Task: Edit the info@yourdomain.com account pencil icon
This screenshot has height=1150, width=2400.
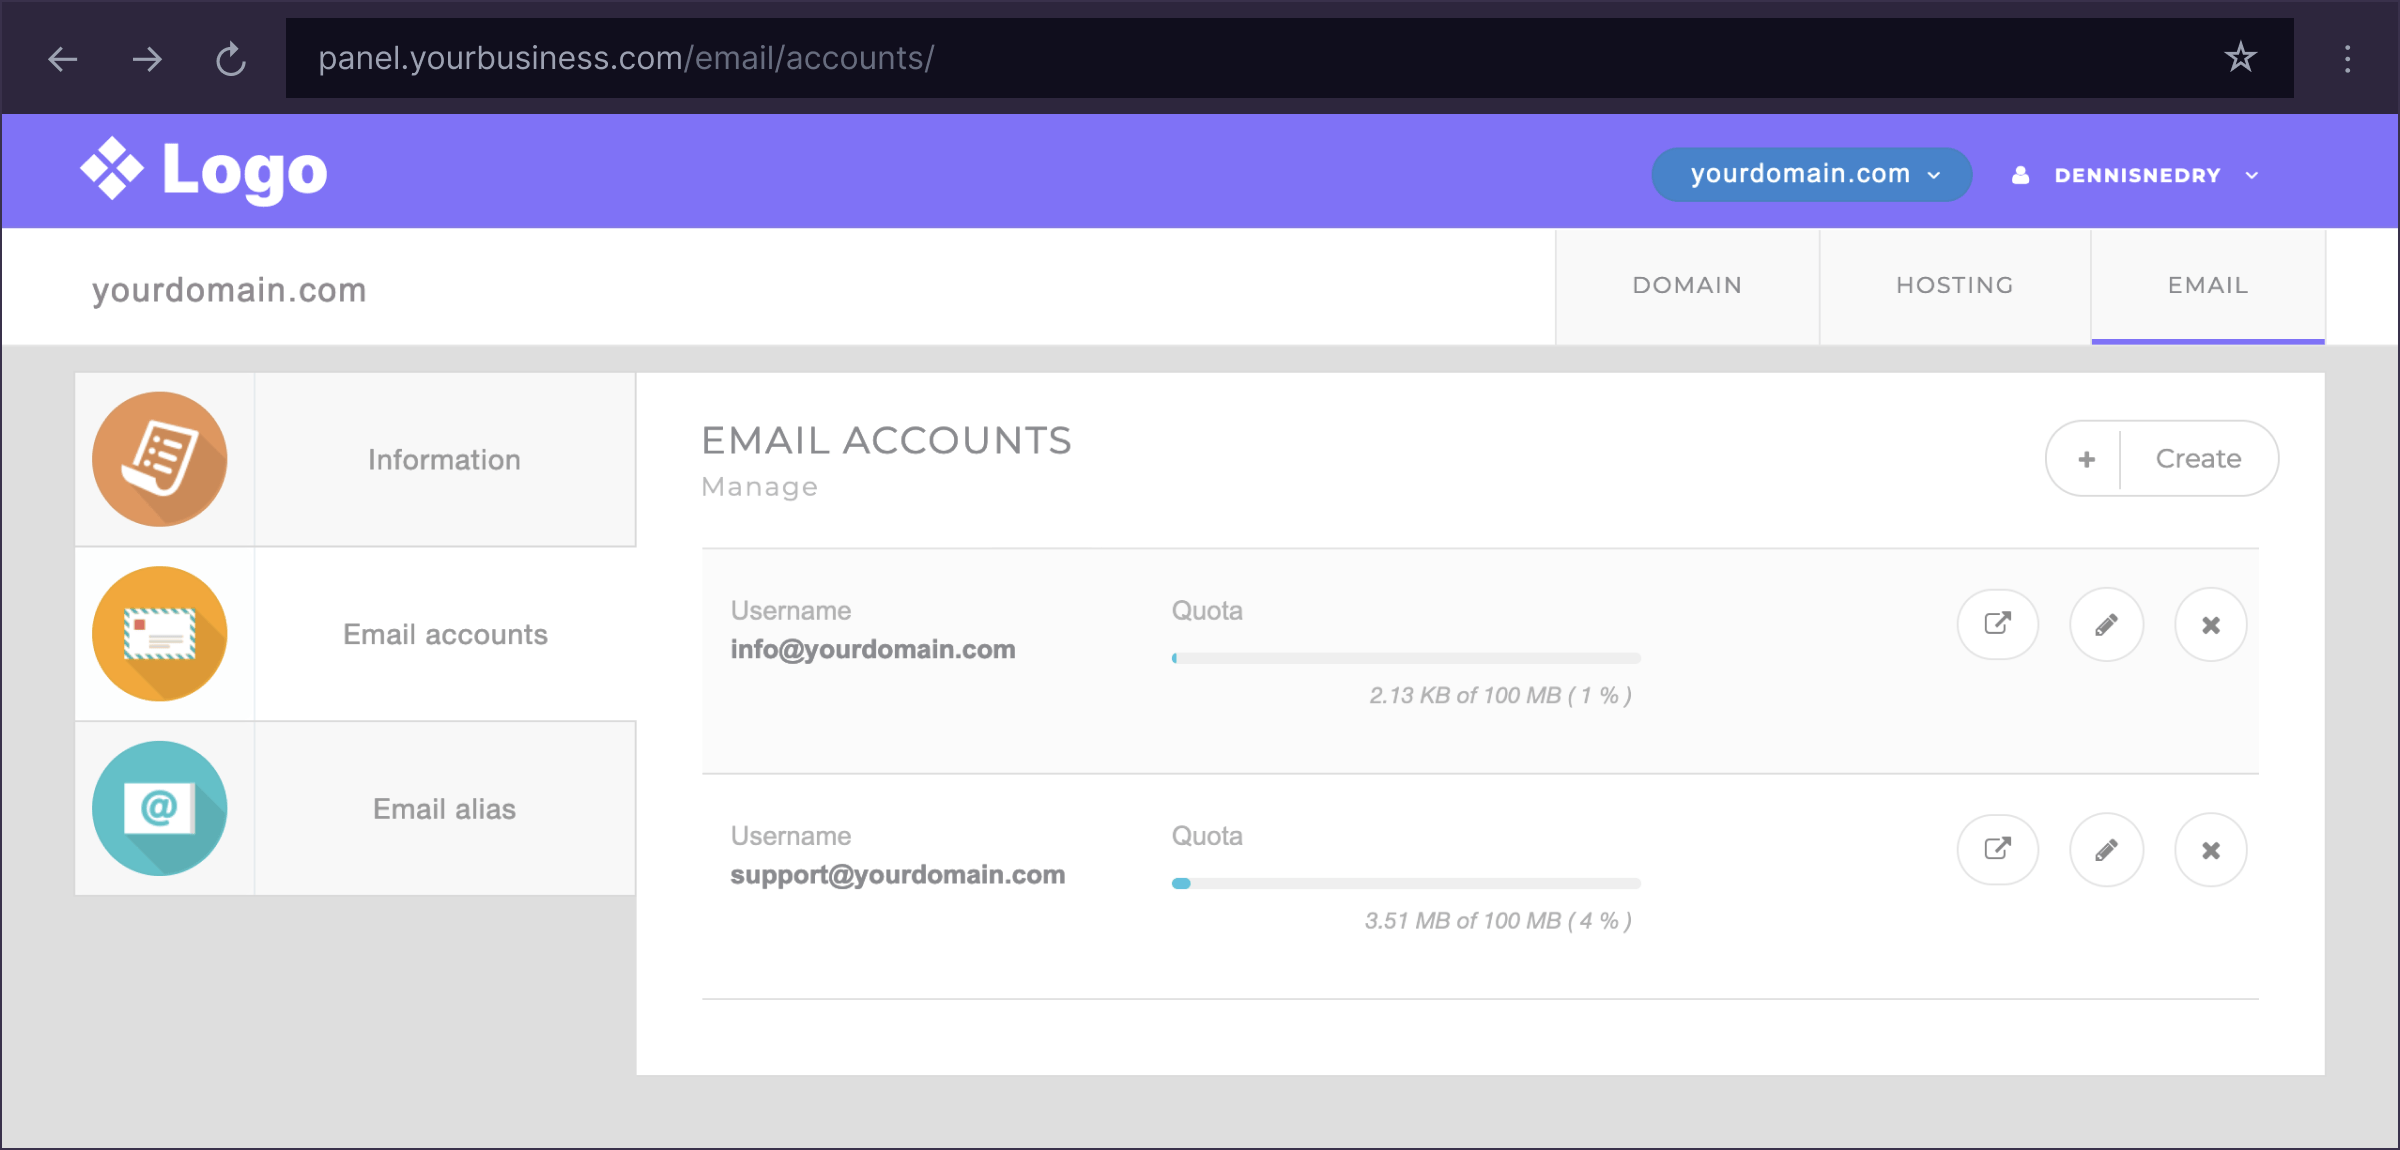Action: 2106,625
